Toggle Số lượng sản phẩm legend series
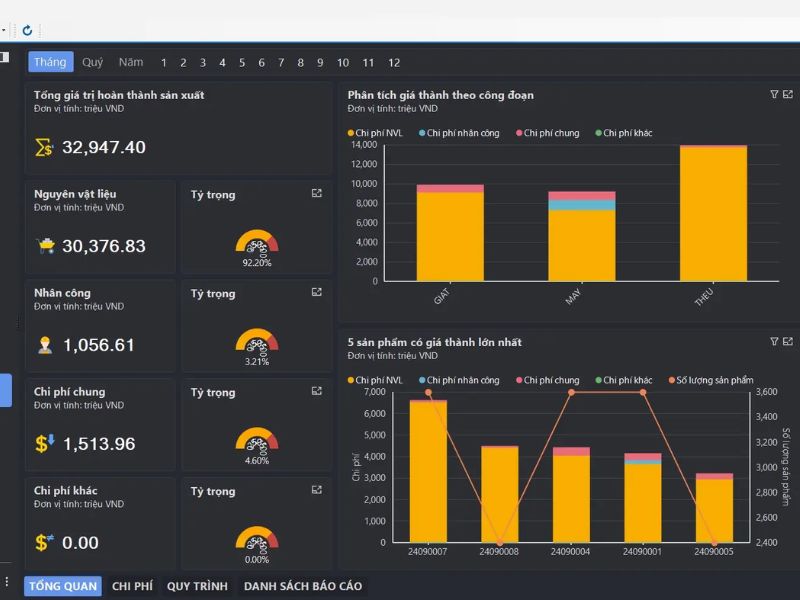Image resolution: width=800 pixels, height=600 pixels. click(x=714, y=380)
